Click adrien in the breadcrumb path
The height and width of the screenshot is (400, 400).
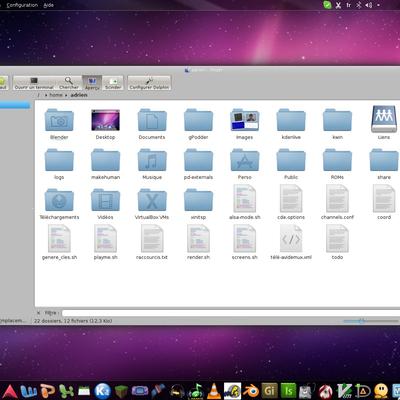click(79, 95)
